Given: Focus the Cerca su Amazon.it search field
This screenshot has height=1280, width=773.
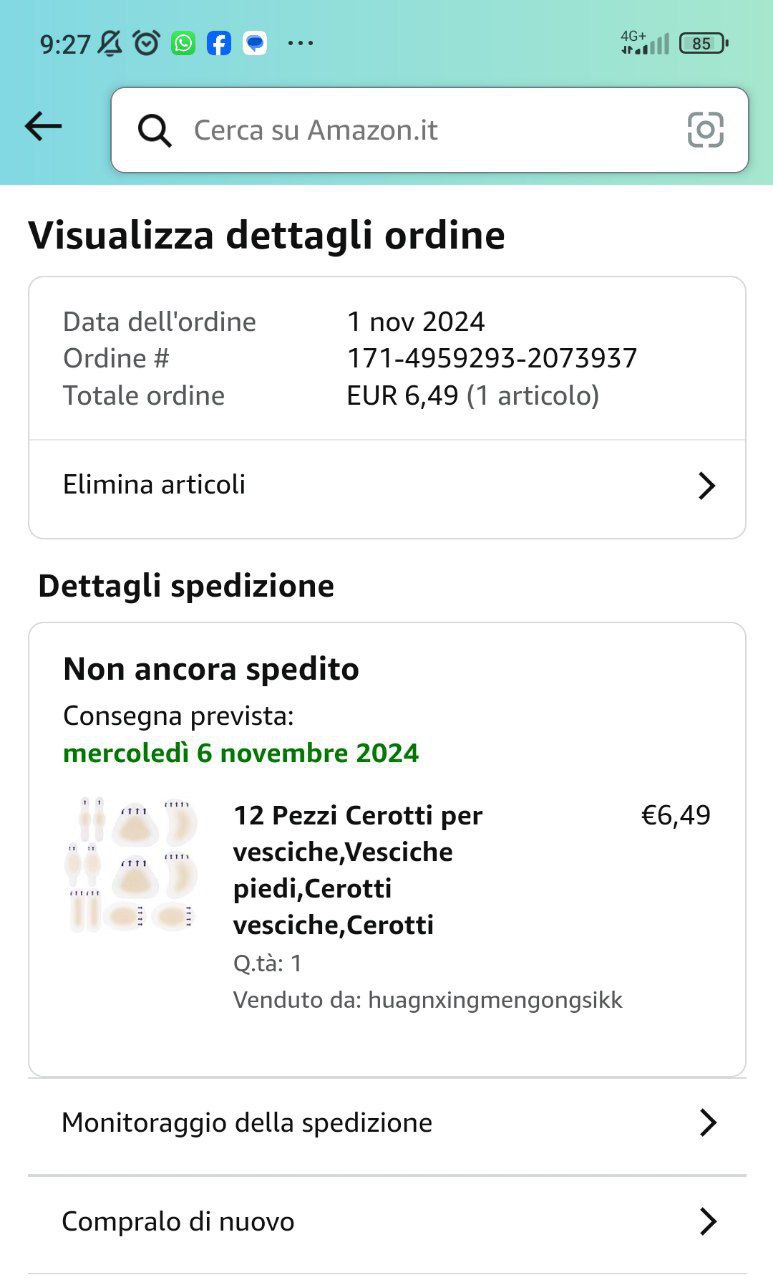Looking at the screenshot, I should point(420,130).
